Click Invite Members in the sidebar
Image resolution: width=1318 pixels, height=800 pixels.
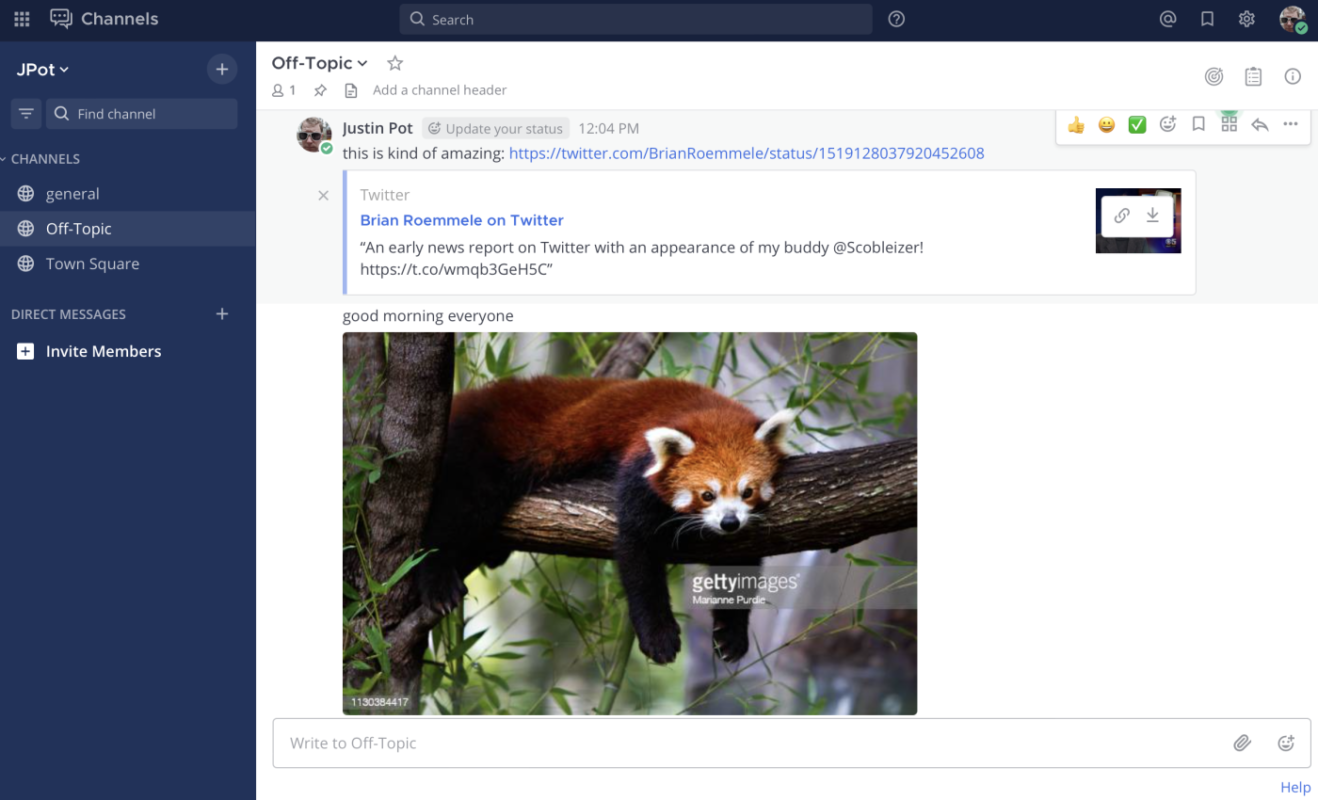tap(103, 351)
